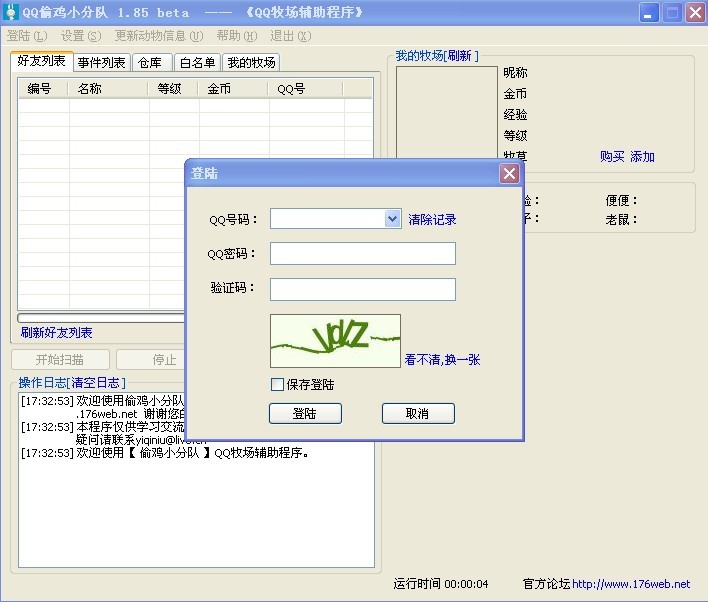Click the 名称 column header
This screenshot has height=602, width=708.
[x=108, y=89]
